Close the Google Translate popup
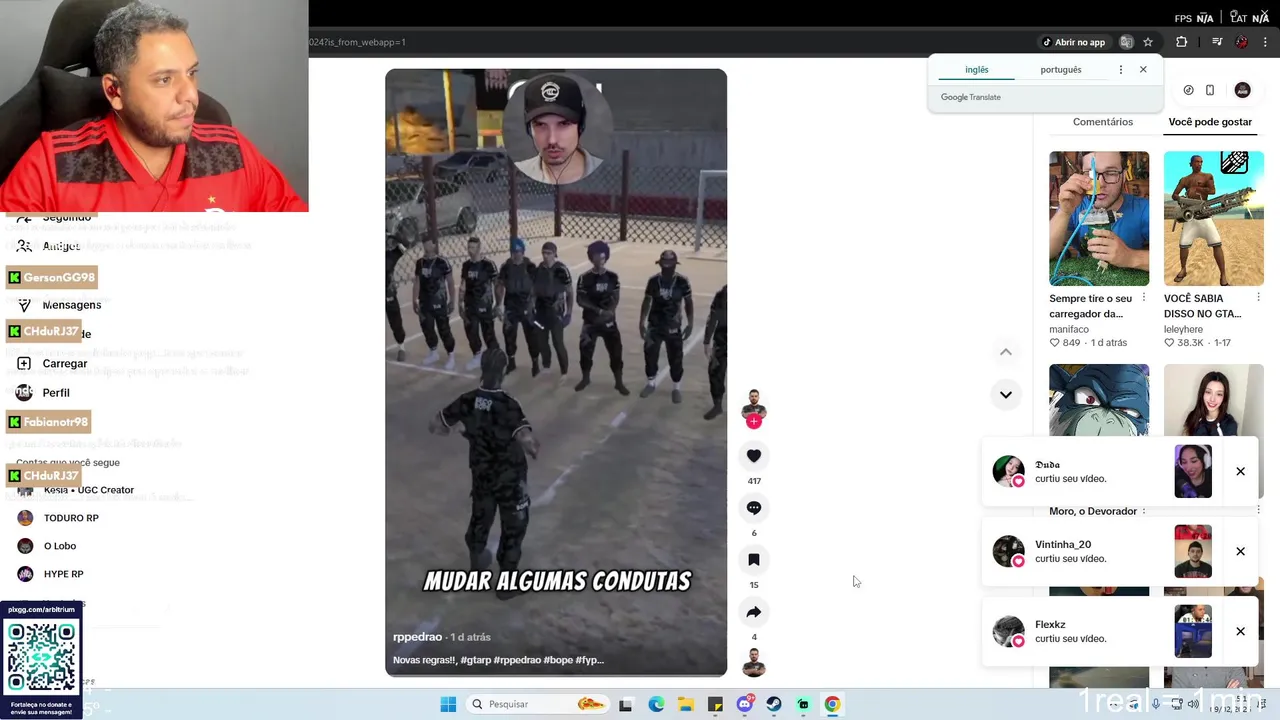The width and height of the screenshot is (1280, 720). pyautogui.click(x=1143, y=70)
